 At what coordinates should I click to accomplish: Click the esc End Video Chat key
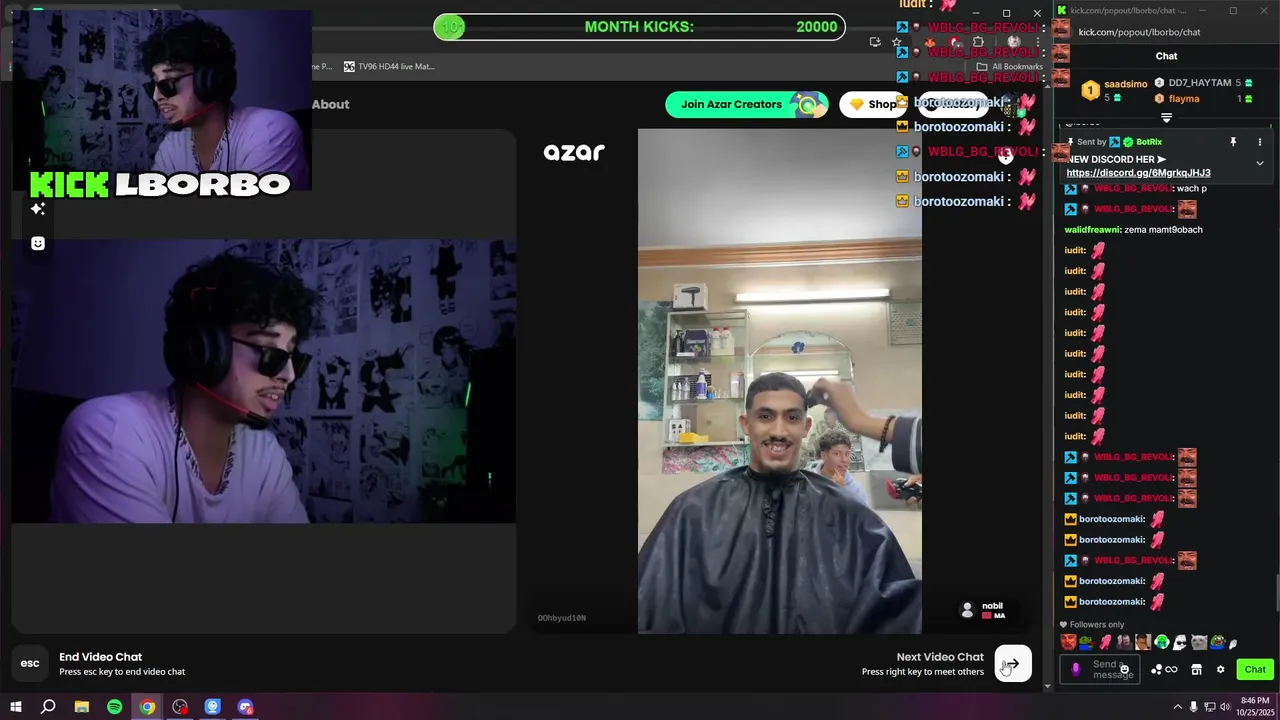tap(30, 664)
